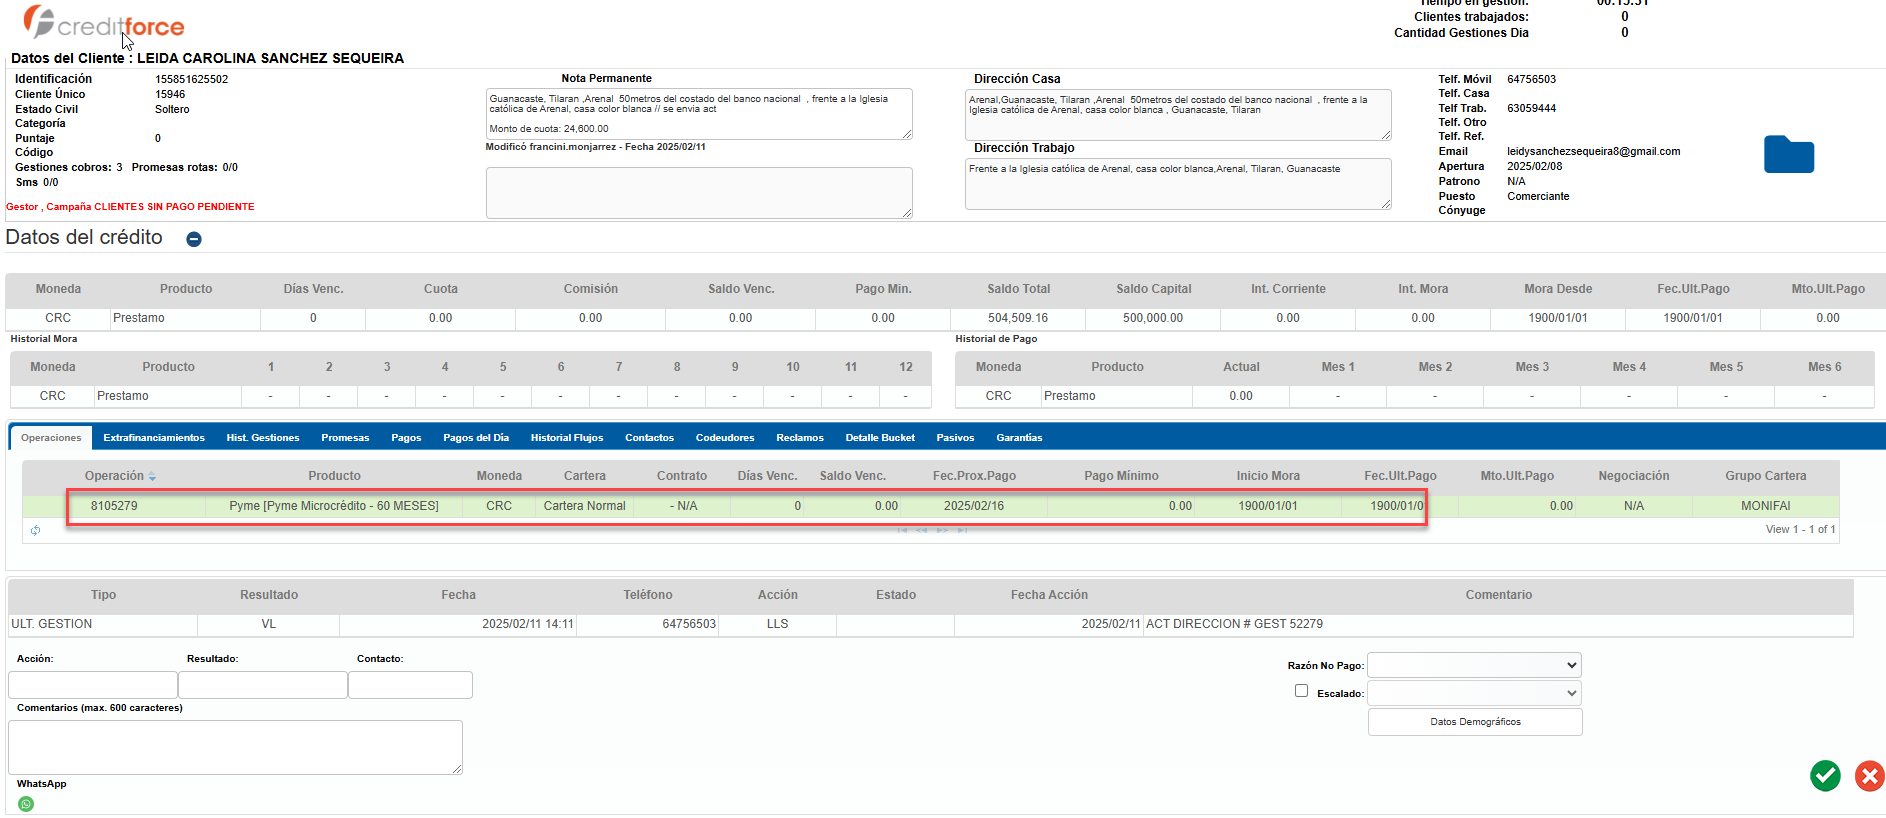Screen dimensions: 1886x818
Task: Click the CLIENTES SIN PAGO PENDIENTE campaign text
Action: (x=174, y=207)
